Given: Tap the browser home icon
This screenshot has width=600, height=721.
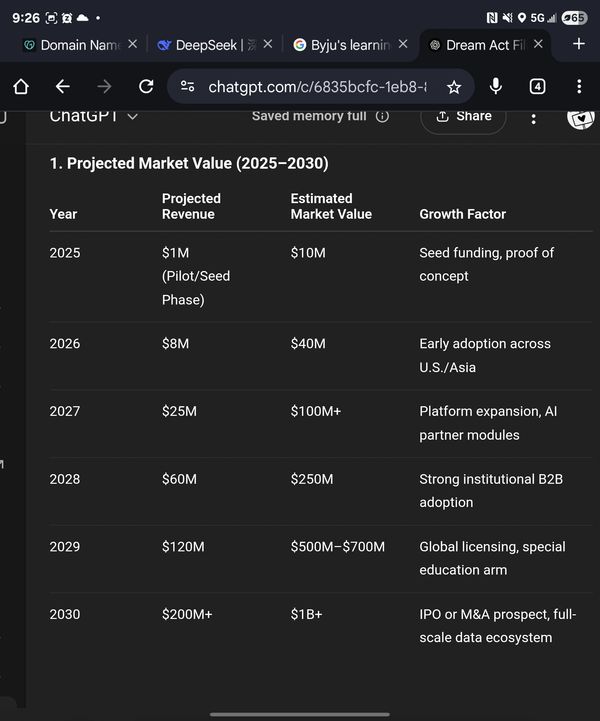Looking at the screenshot, I should pyautogui.click(x=21, y=87).
